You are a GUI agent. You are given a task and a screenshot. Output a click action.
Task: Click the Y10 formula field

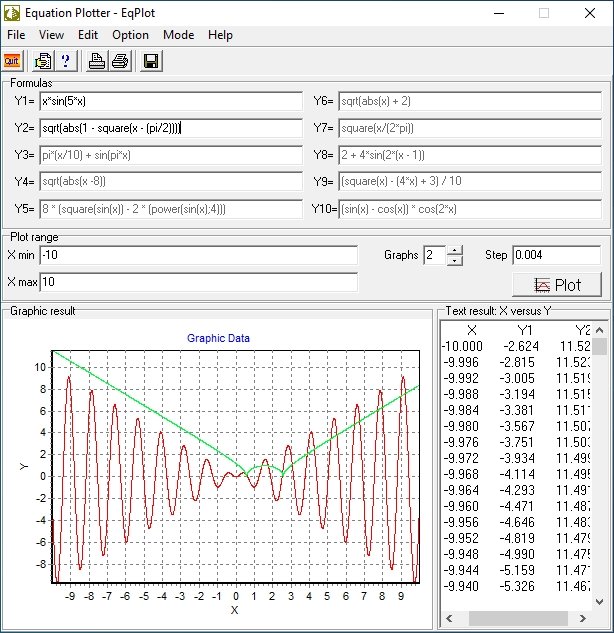[470, 209]
